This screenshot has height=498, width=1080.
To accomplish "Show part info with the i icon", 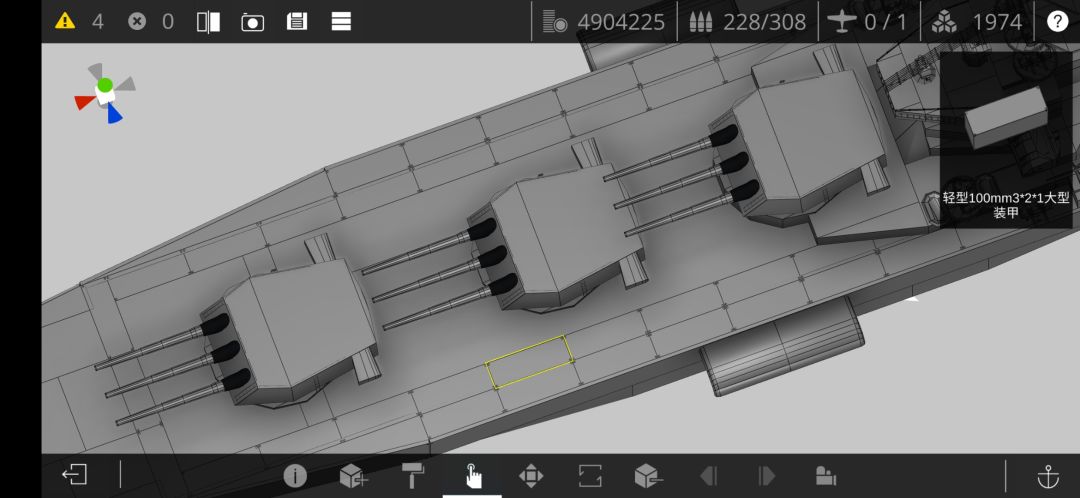I will click(x=295, y=476).
